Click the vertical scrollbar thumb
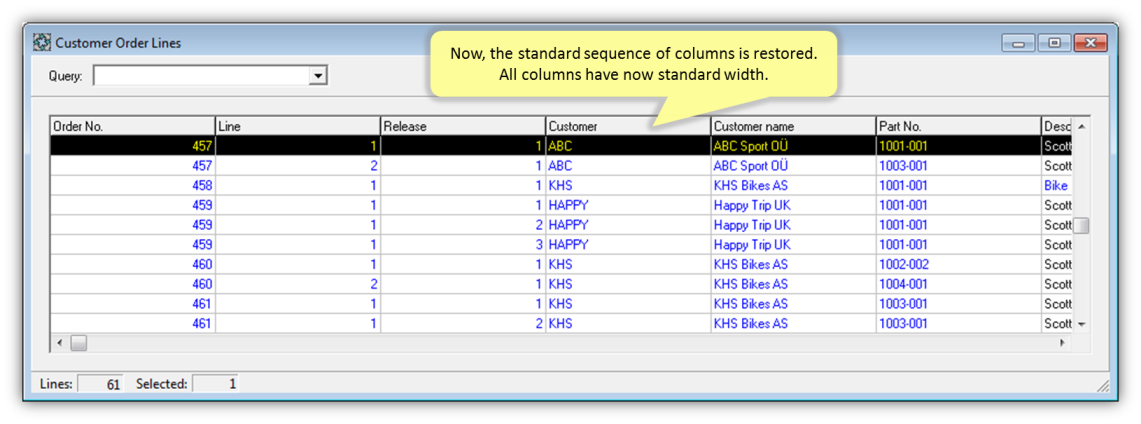This screenshot has width=1141, height=424. coord(1081,225)
